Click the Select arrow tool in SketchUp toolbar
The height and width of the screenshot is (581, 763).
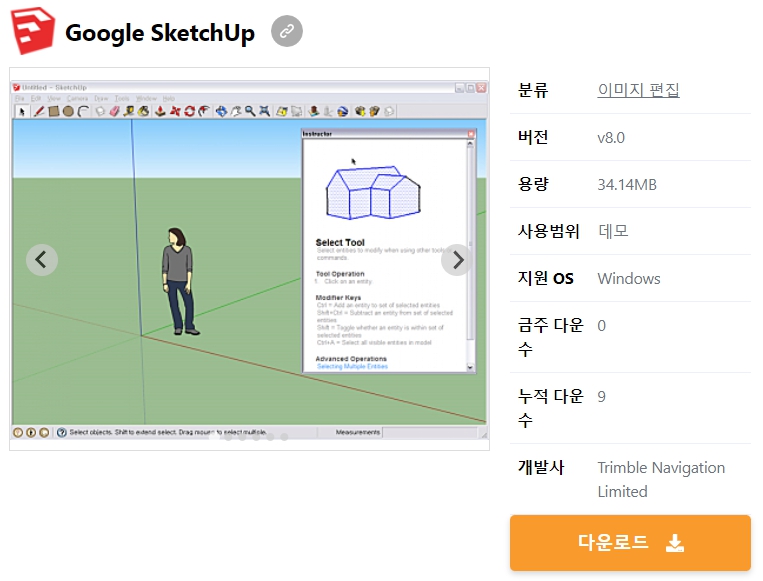tap(21, 111)
